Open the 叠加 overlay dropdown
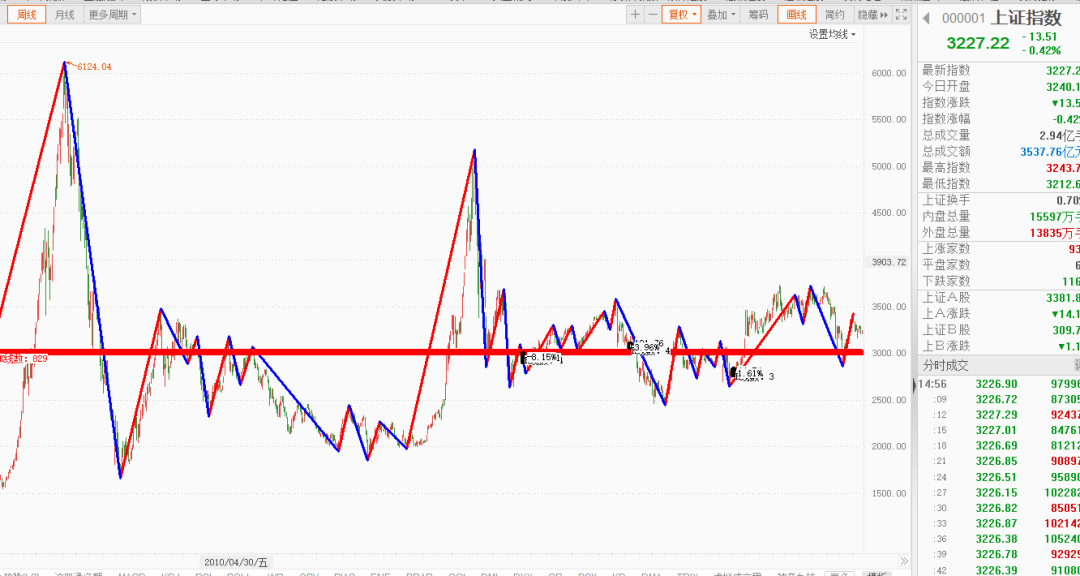 (721, 15)
